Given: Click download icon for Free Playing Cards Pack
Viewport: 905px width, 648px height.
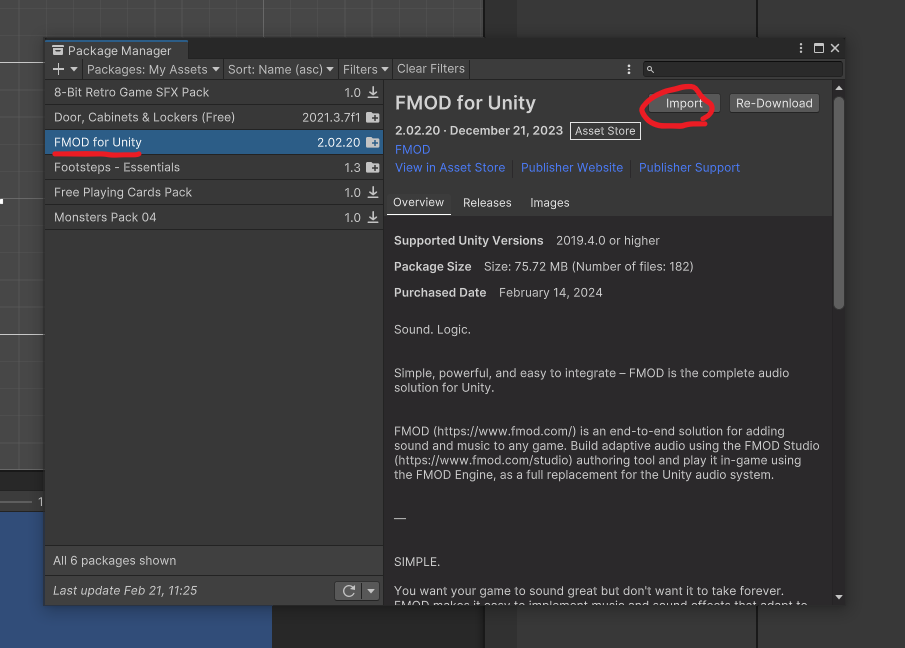Looking at the screenshot, I should coord(373,192).
